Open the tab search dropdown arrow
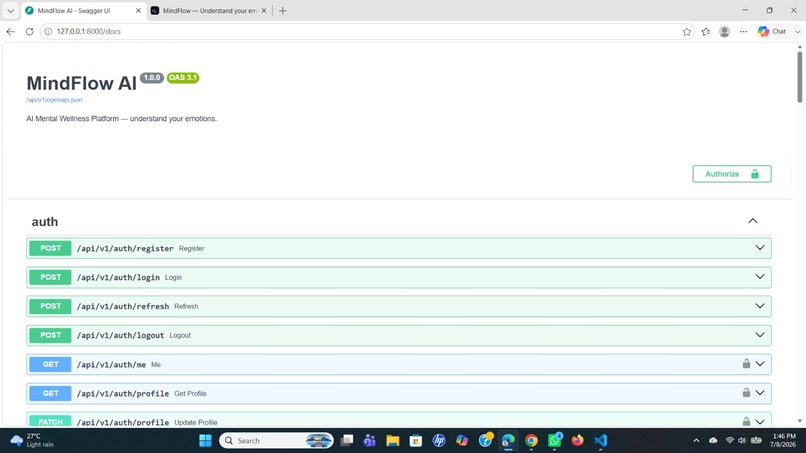806x453 pixels. click(10, 10)
